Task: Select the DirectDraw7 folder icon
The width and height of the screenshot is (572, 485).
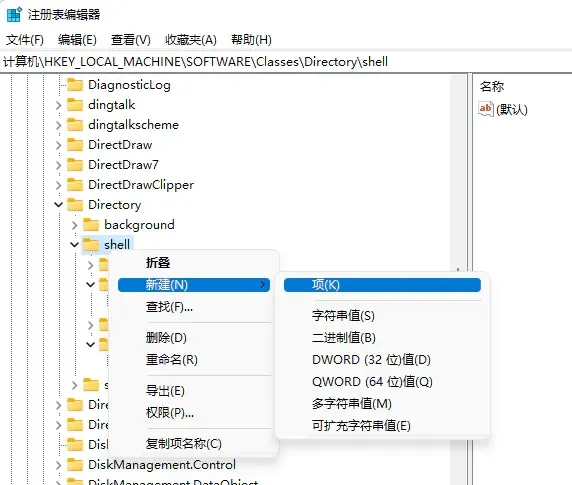Action: (75, 165)
